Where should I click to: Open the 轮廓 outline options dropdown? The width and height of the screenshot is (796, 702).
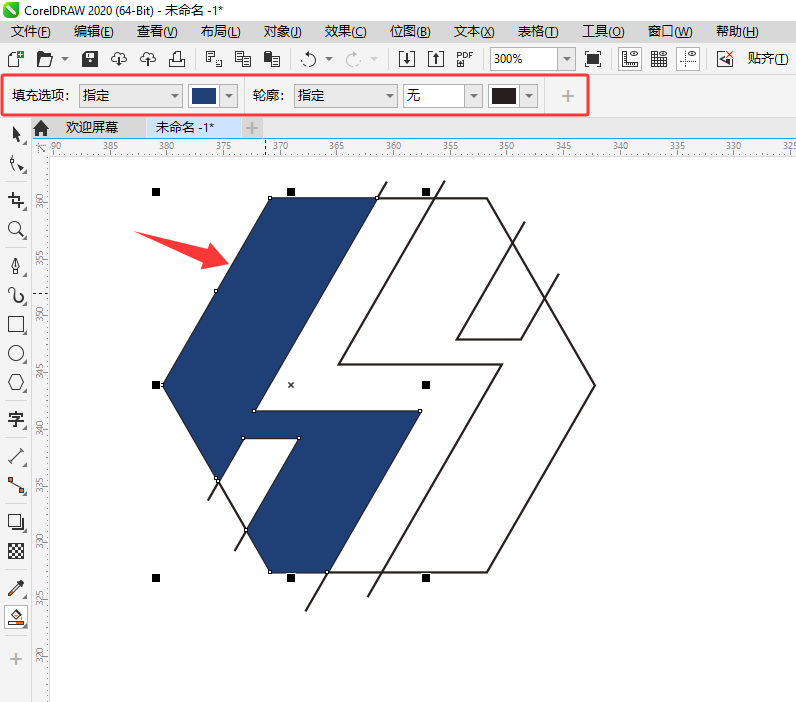345,95
